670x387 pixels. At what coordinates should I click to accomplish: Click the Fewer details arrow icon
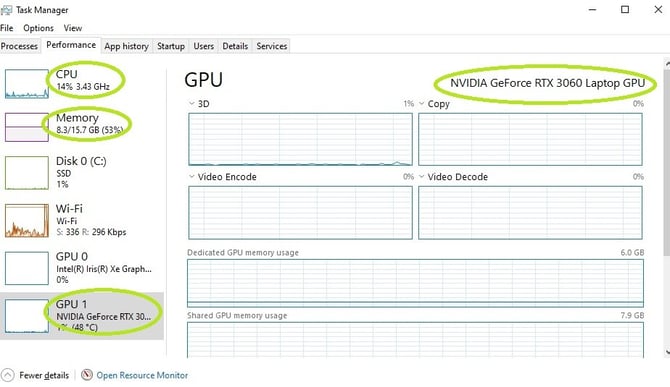click(7, 375)
